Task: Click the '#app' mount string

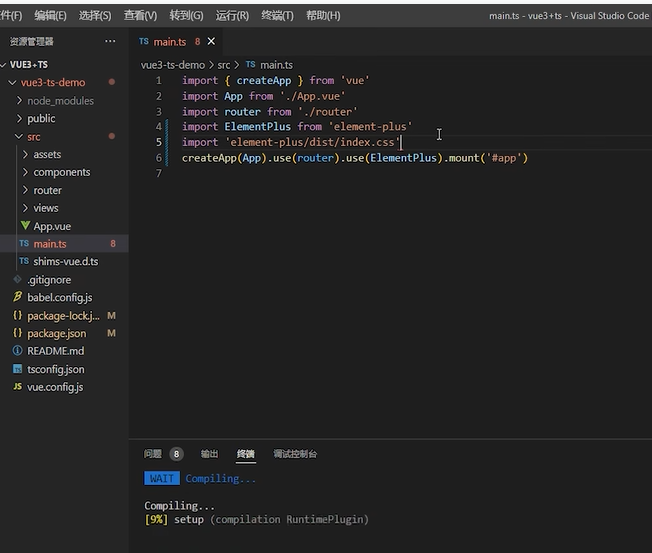Action: pos(504,158)
